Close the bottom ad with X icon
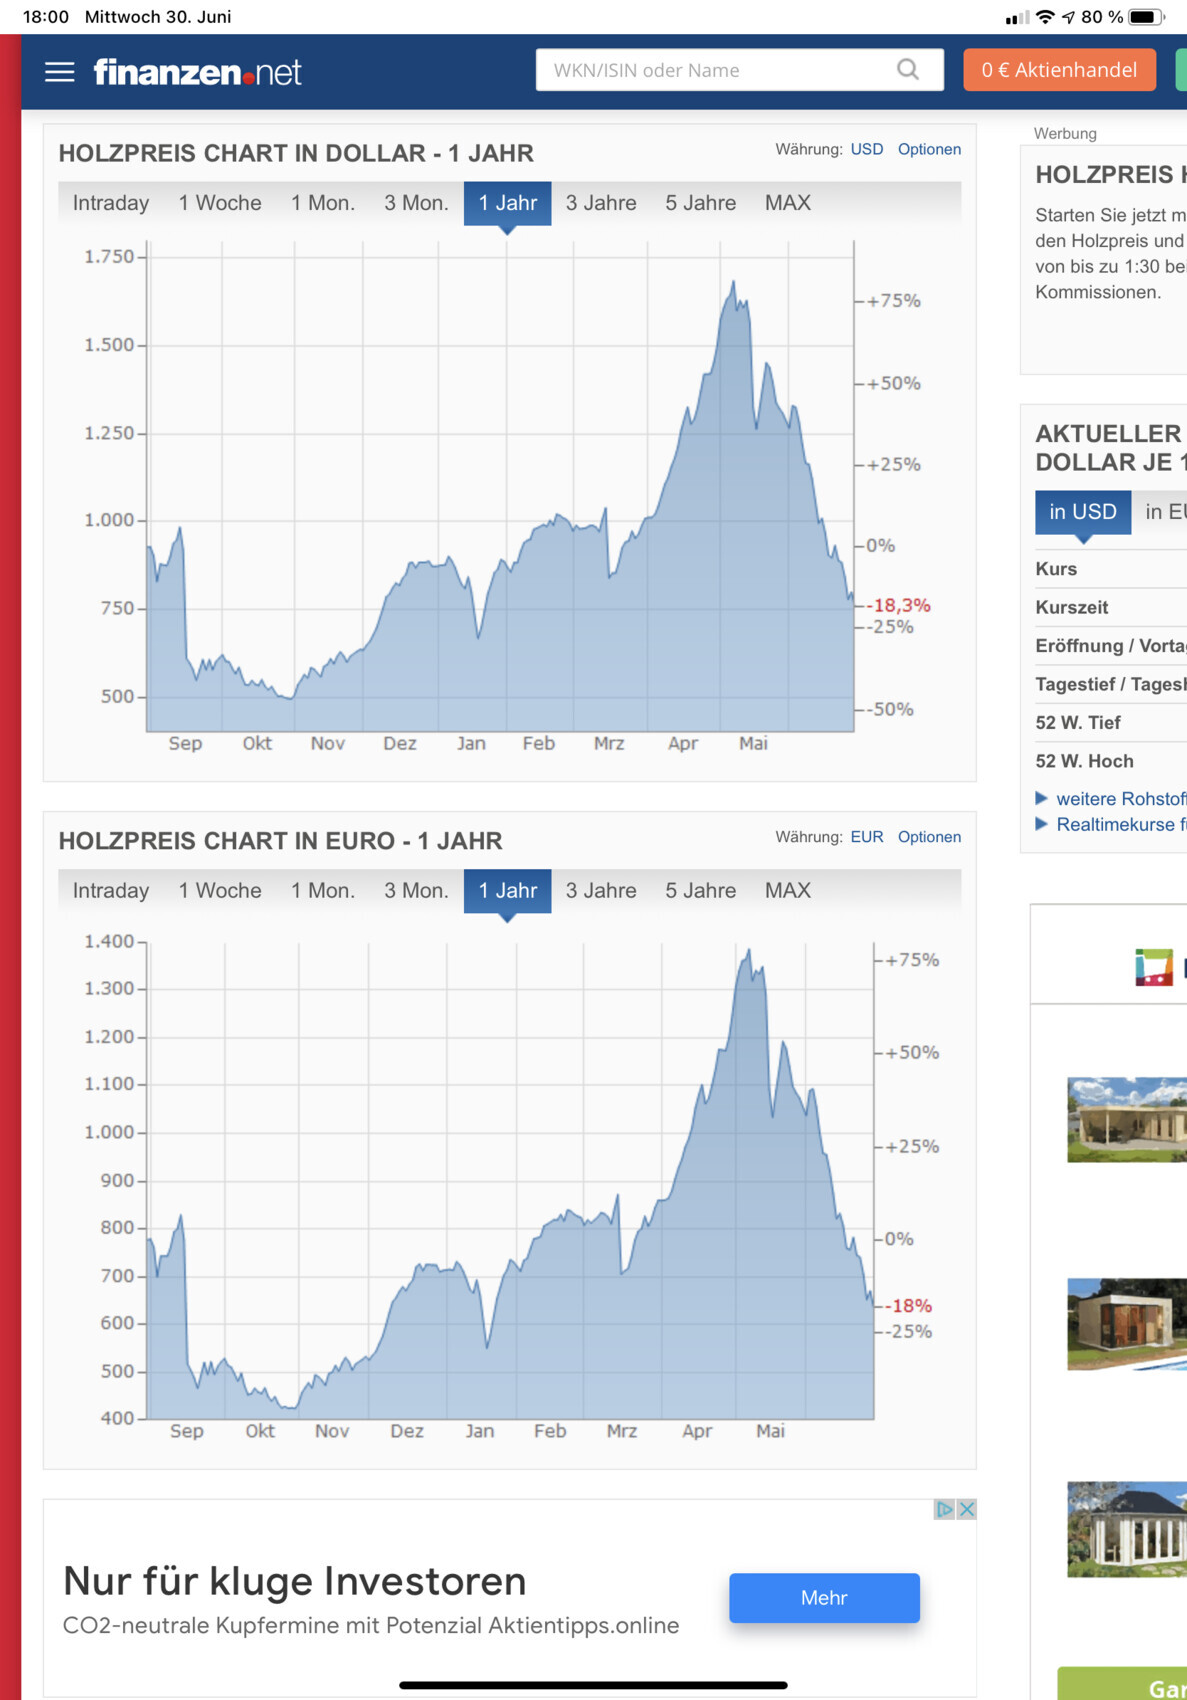The image size is (1187, 1700). click(966, 1509)
